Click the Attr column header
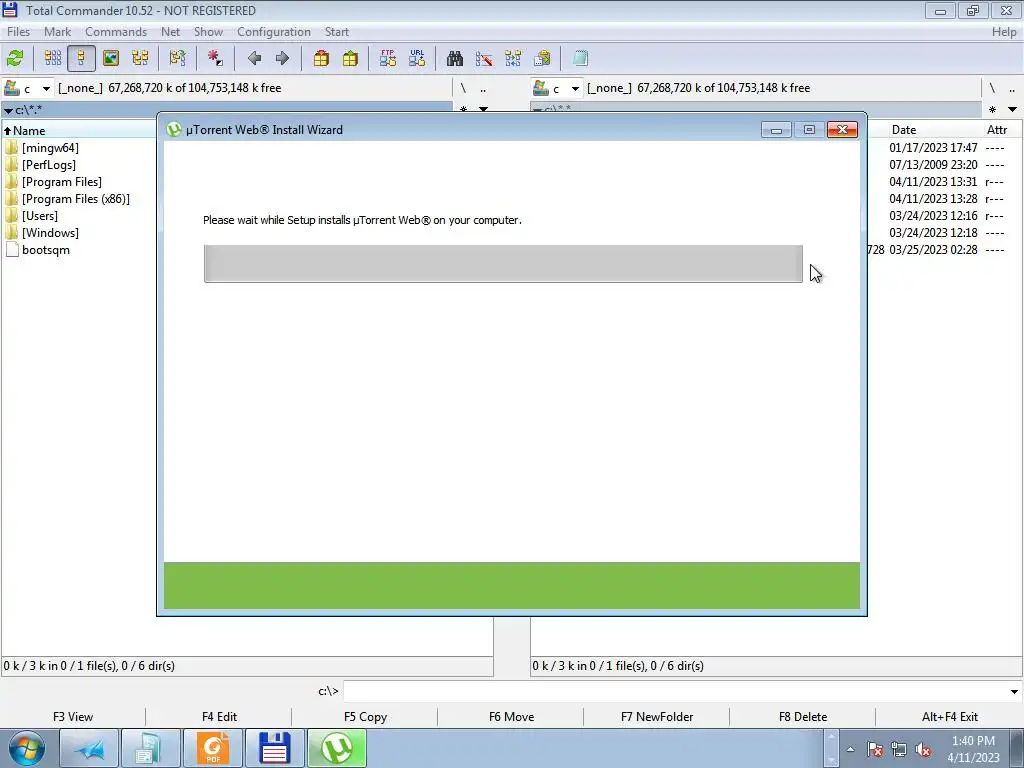This screenshot has width=1024, height=768. pyautogui.click(x=997, y=130)
